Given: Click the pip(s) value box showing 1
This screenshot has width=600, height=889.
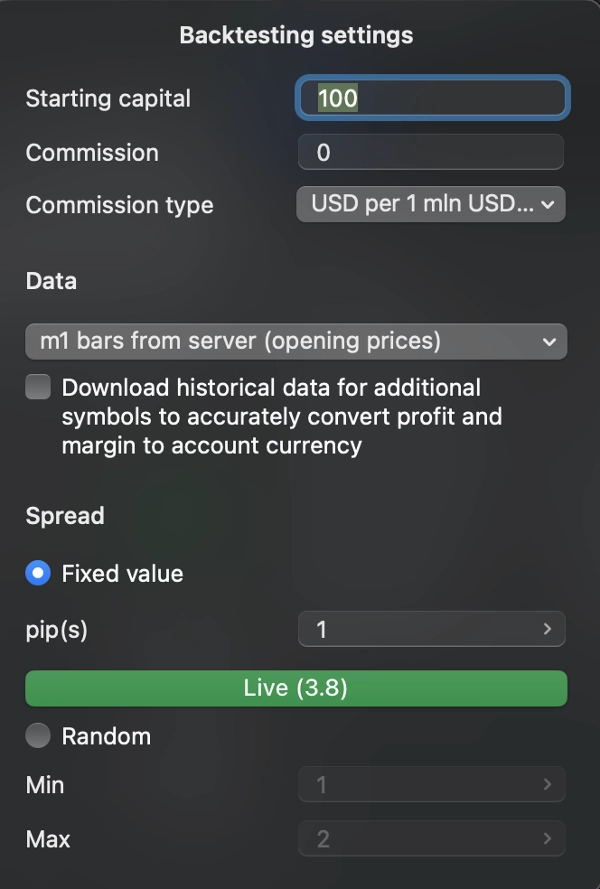Looking at the screenshot, I should (x=420, y=629).
